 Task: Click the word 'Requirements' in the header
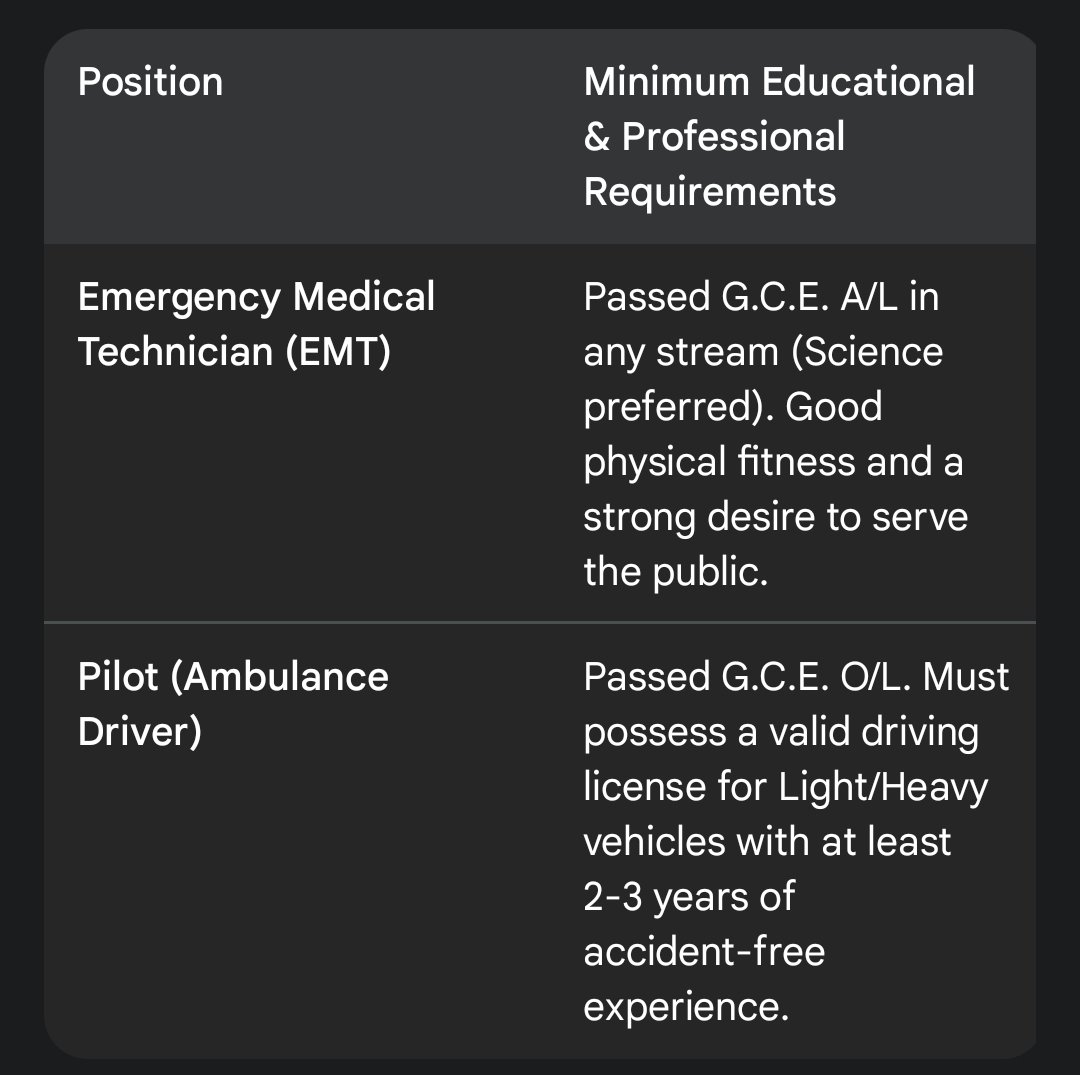pos(709,191)
